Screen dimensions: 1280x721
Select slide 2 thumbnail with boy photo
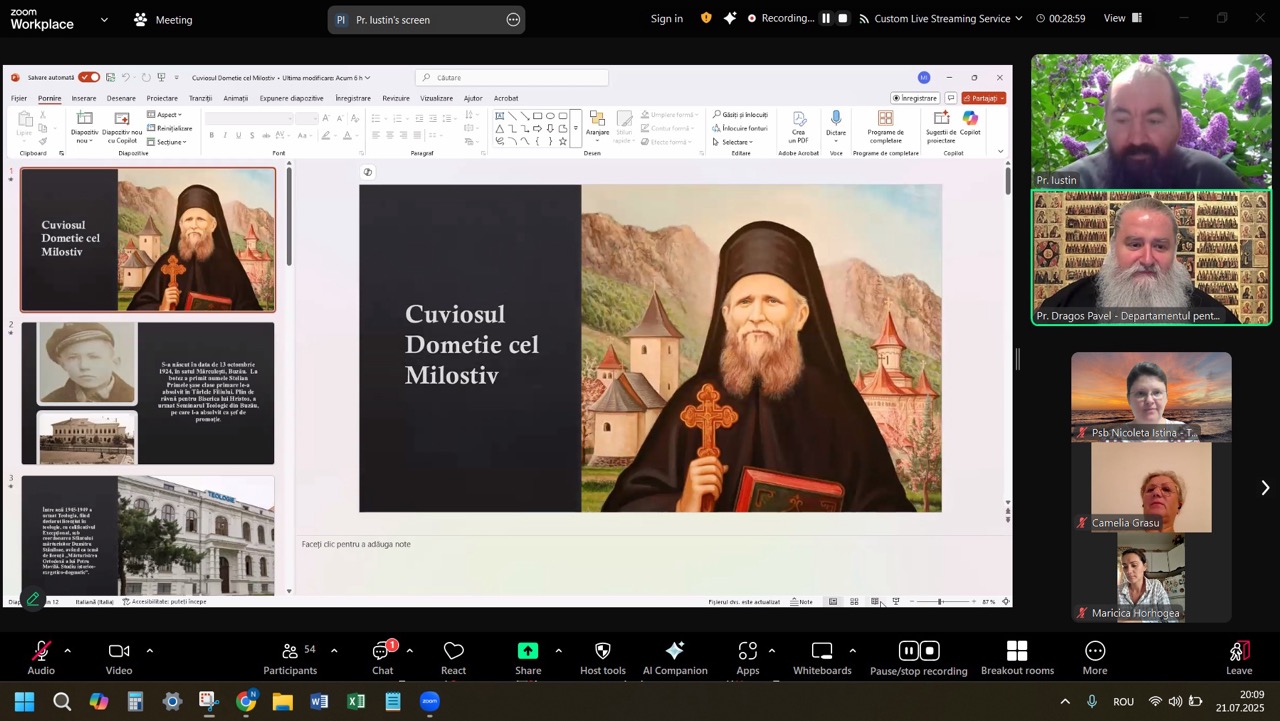(x=148, y=393)
